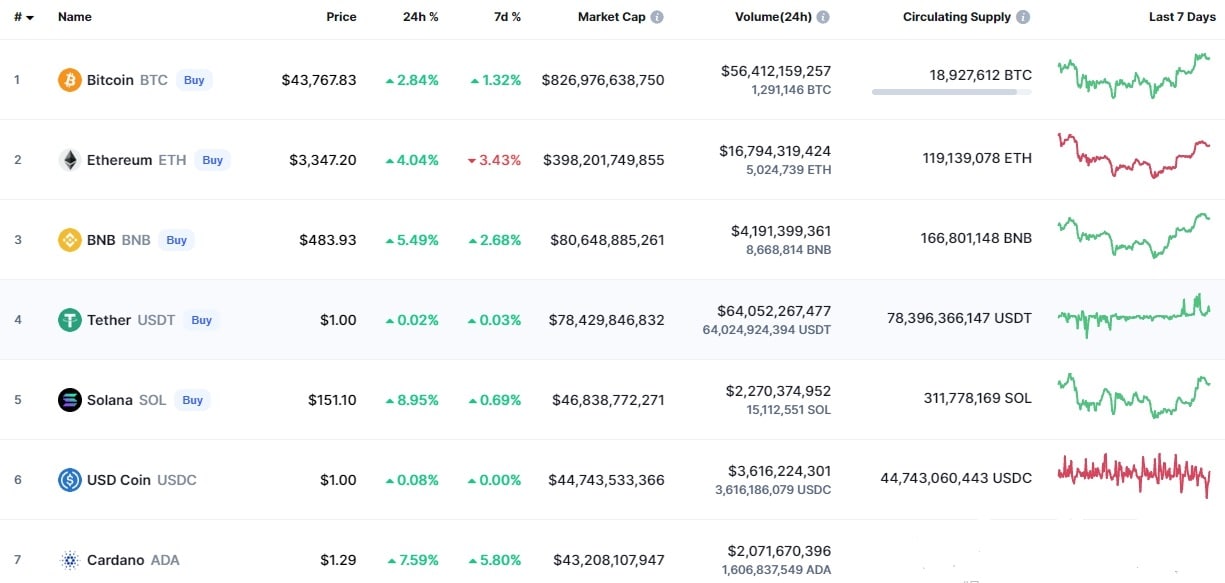1225x583 pixels.
Task: Open Ethereum's last 7 days sparkline chart
Action: click(1134, 156)
